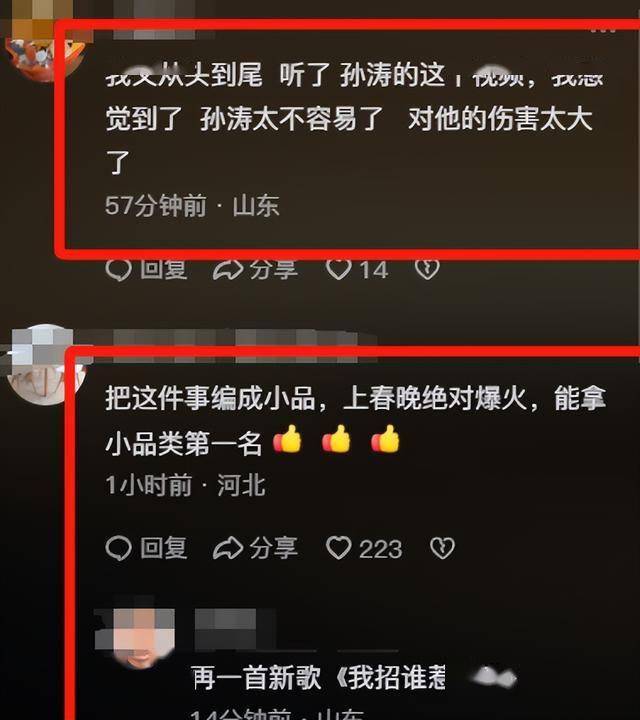Open the nested reply 再一首新歌《我招谁惹
The image size is (640, 720).
tap(319, 678)
